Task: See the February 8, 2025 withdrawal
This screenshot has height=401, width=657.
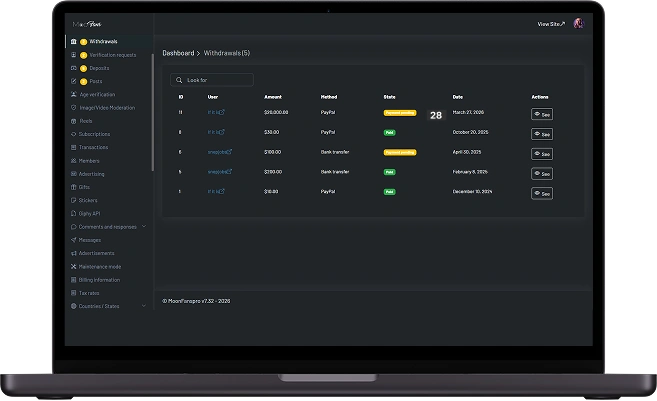Action: [x=542, y=173]
